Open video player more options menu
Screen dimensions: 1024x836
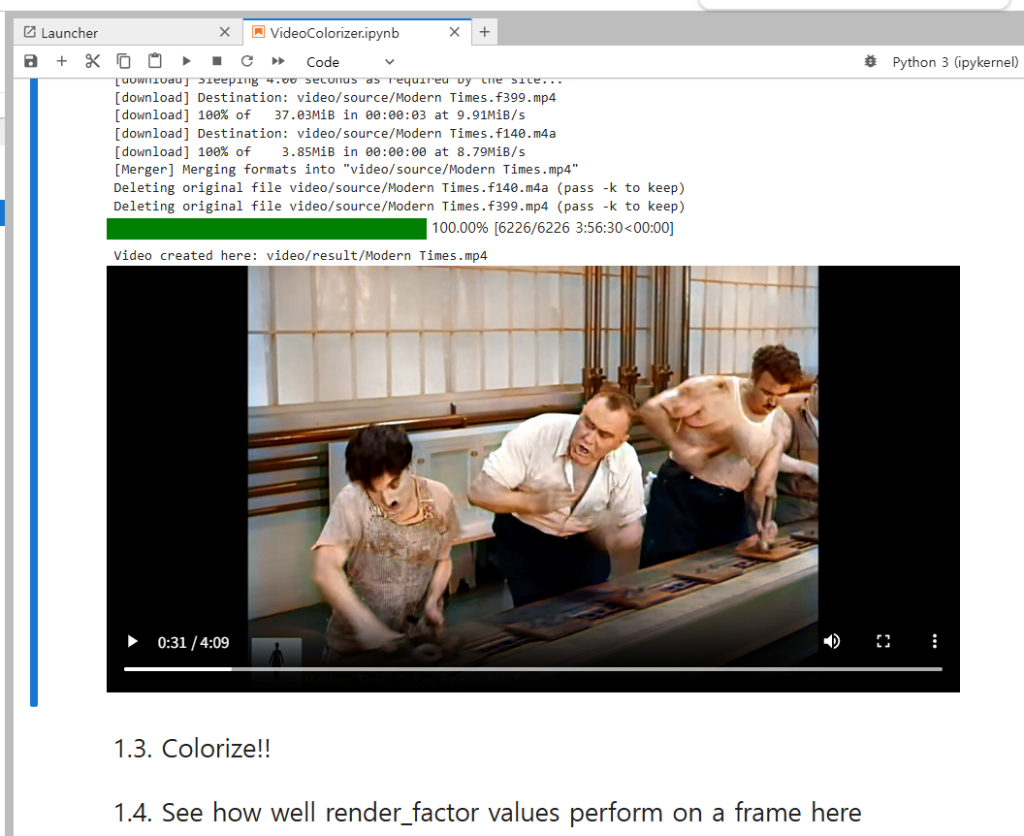coord(935,641)
